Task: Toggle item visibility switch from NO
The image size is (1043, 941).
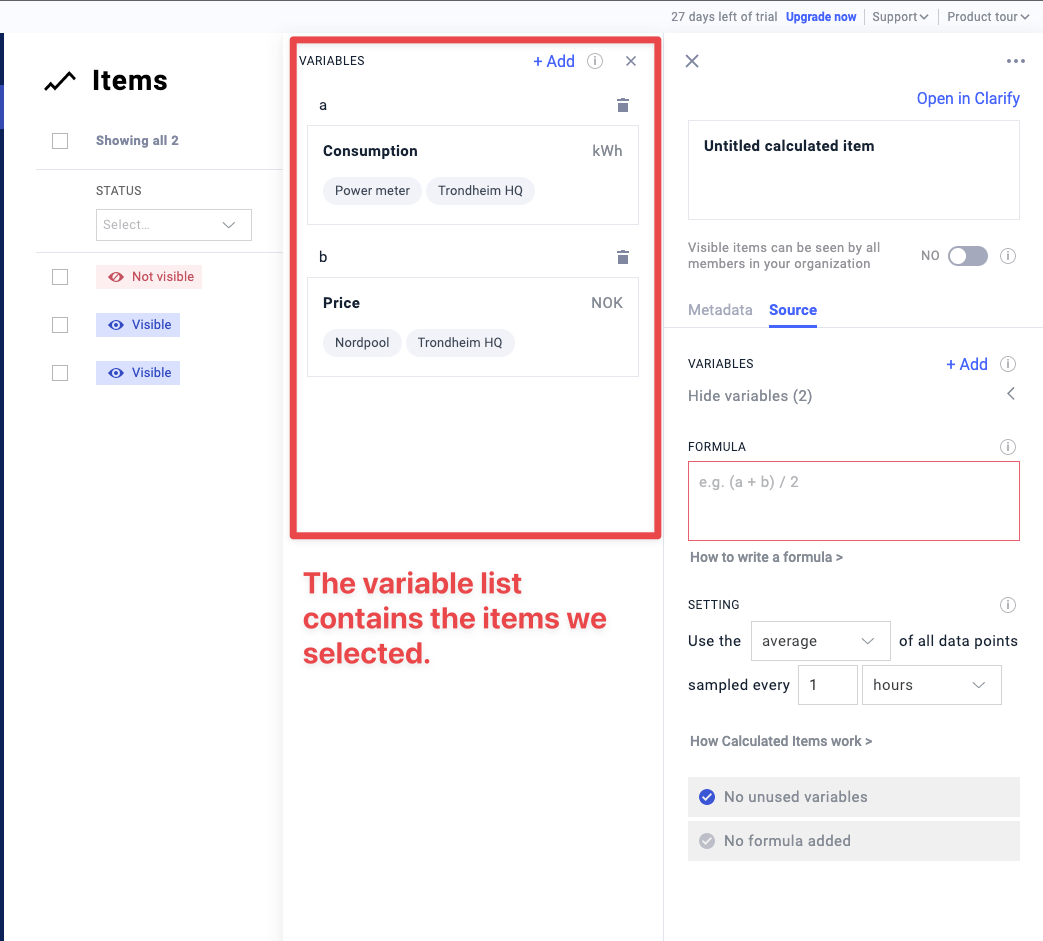Action: (967, 256)
